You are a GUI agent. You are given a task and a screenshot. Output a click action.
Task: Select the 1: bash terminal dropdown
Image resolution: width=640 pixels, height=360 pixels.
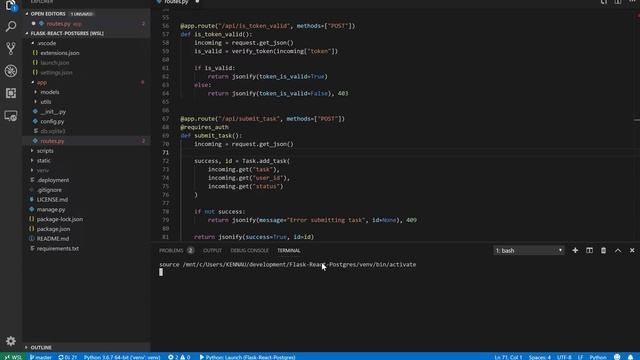pos(529,250)
